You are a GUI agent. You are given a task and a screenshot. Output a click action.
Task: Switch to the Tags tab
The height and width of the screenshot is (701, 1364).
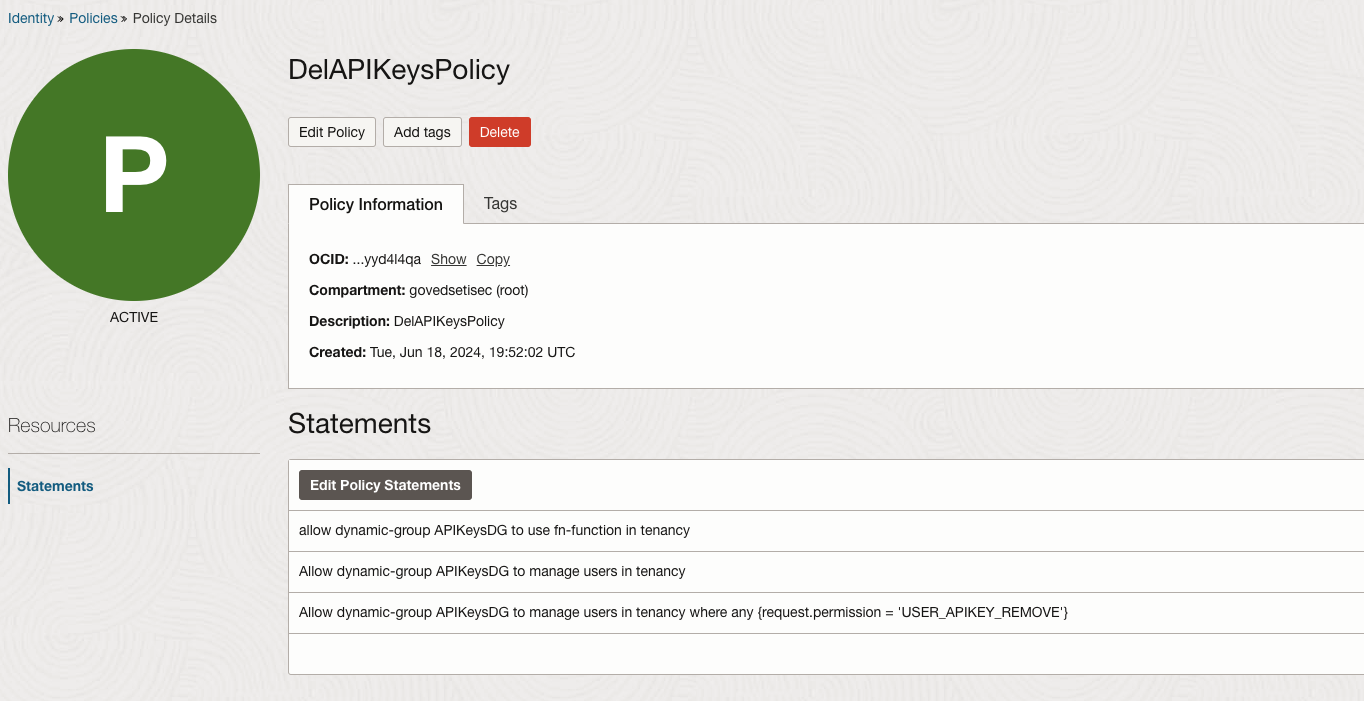point(500,204)
